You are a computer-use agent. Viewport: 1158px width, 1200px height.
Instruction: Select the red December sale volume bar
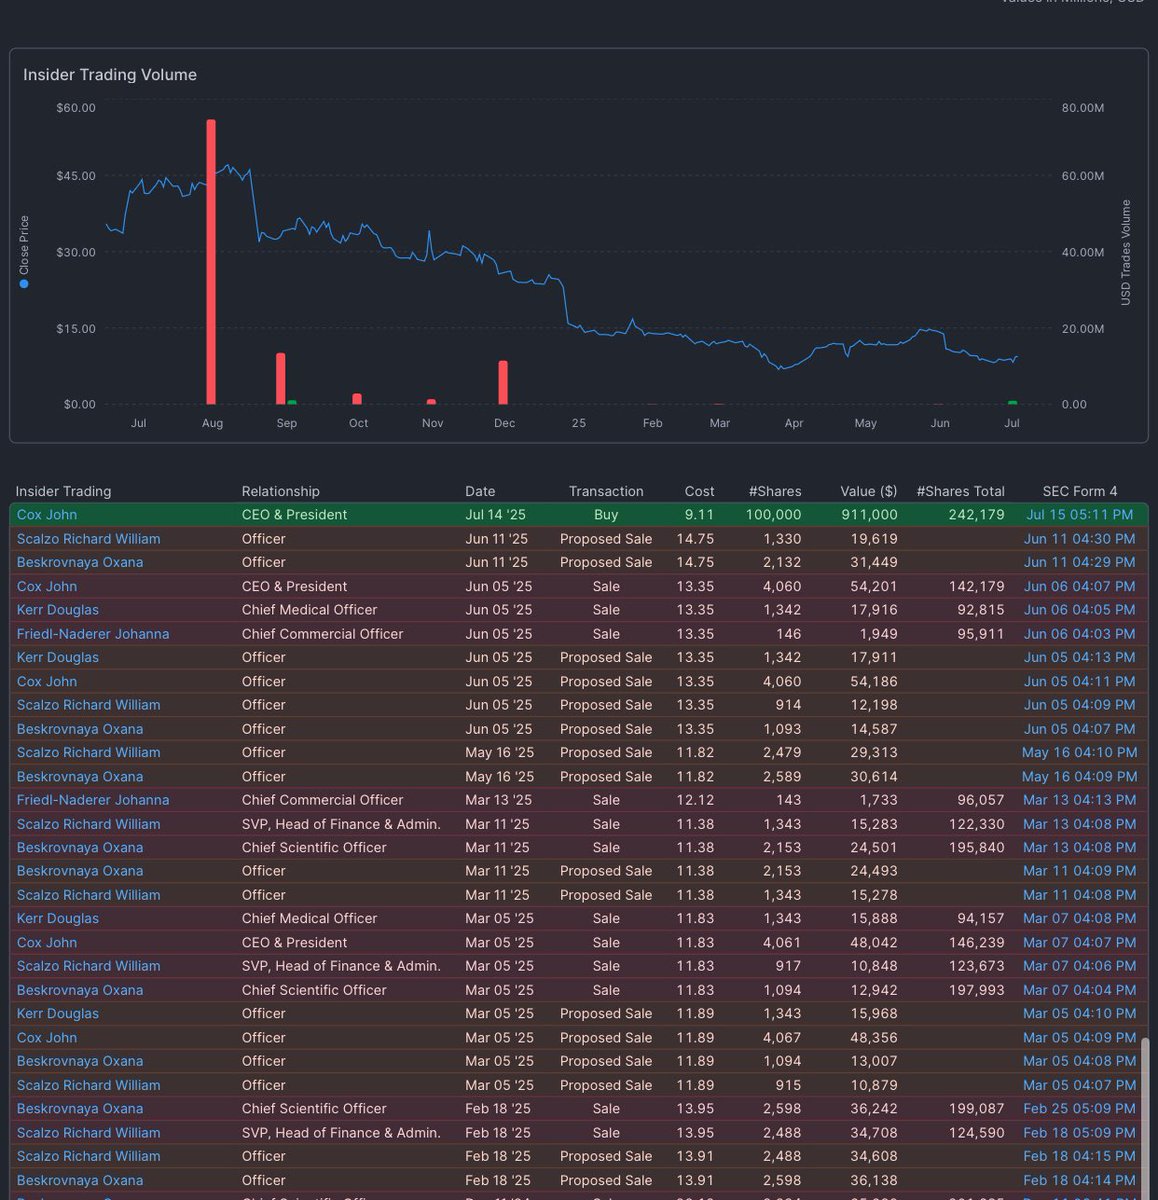[x=503, y=383]
